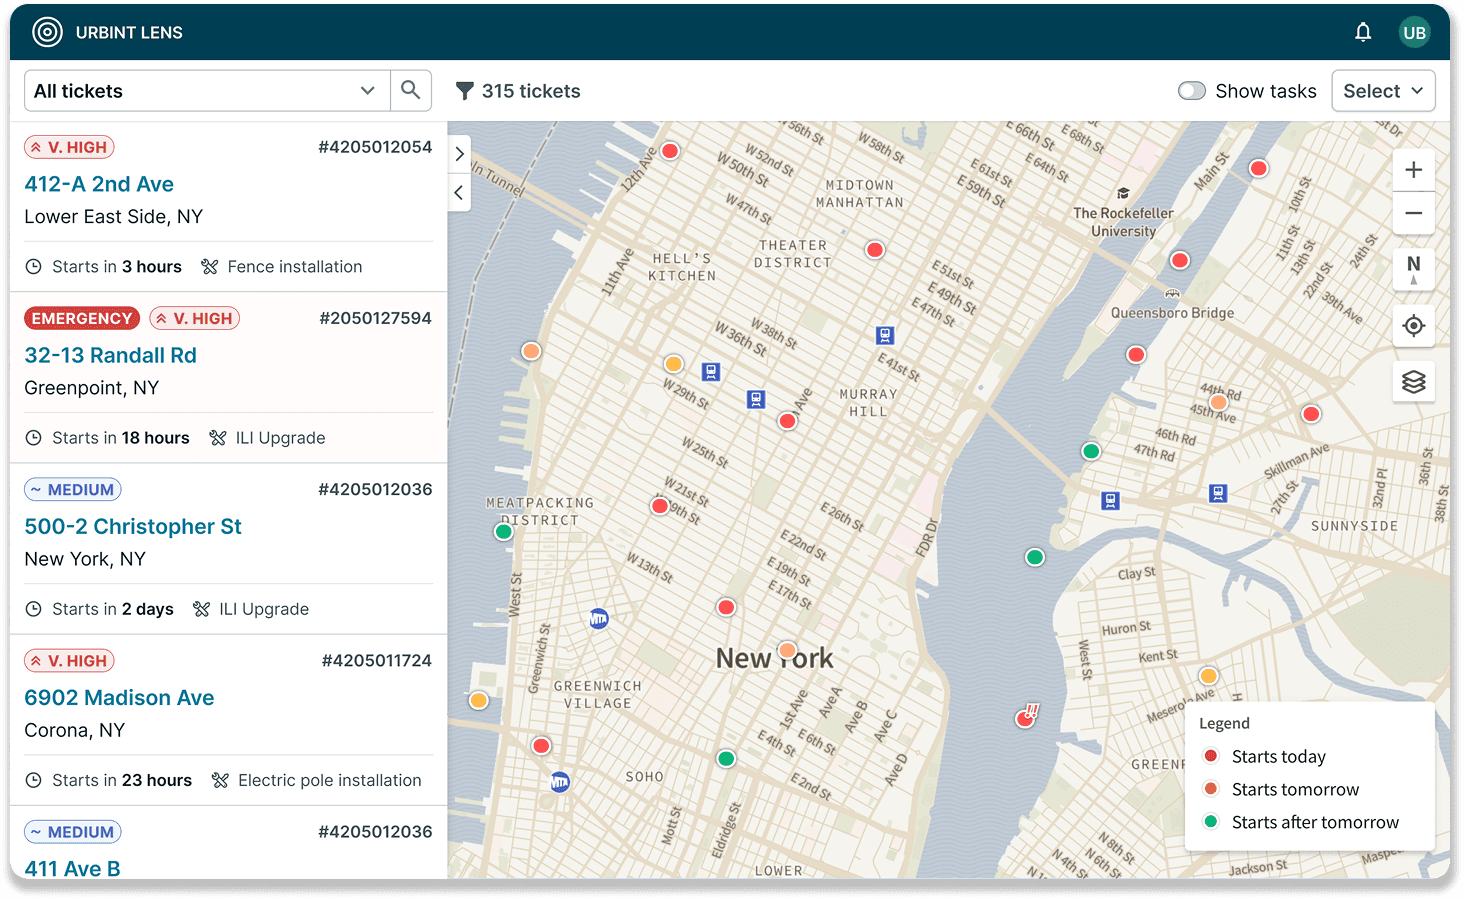The width and height of the screenshot is (1464, 899).
Task: Open the map layers button
Action: (x=1413, y=382)
